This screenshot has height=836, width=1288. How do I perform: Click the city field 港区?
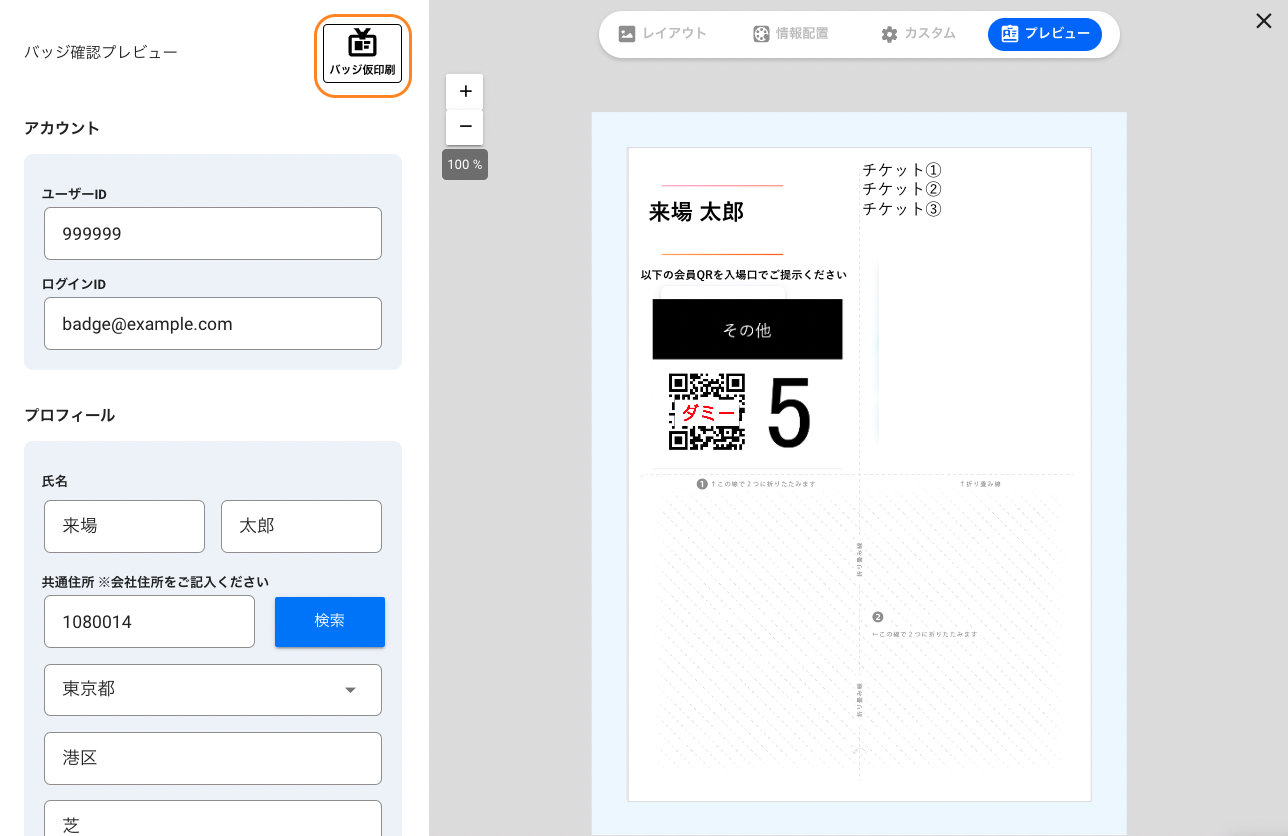tap(213, 758)
